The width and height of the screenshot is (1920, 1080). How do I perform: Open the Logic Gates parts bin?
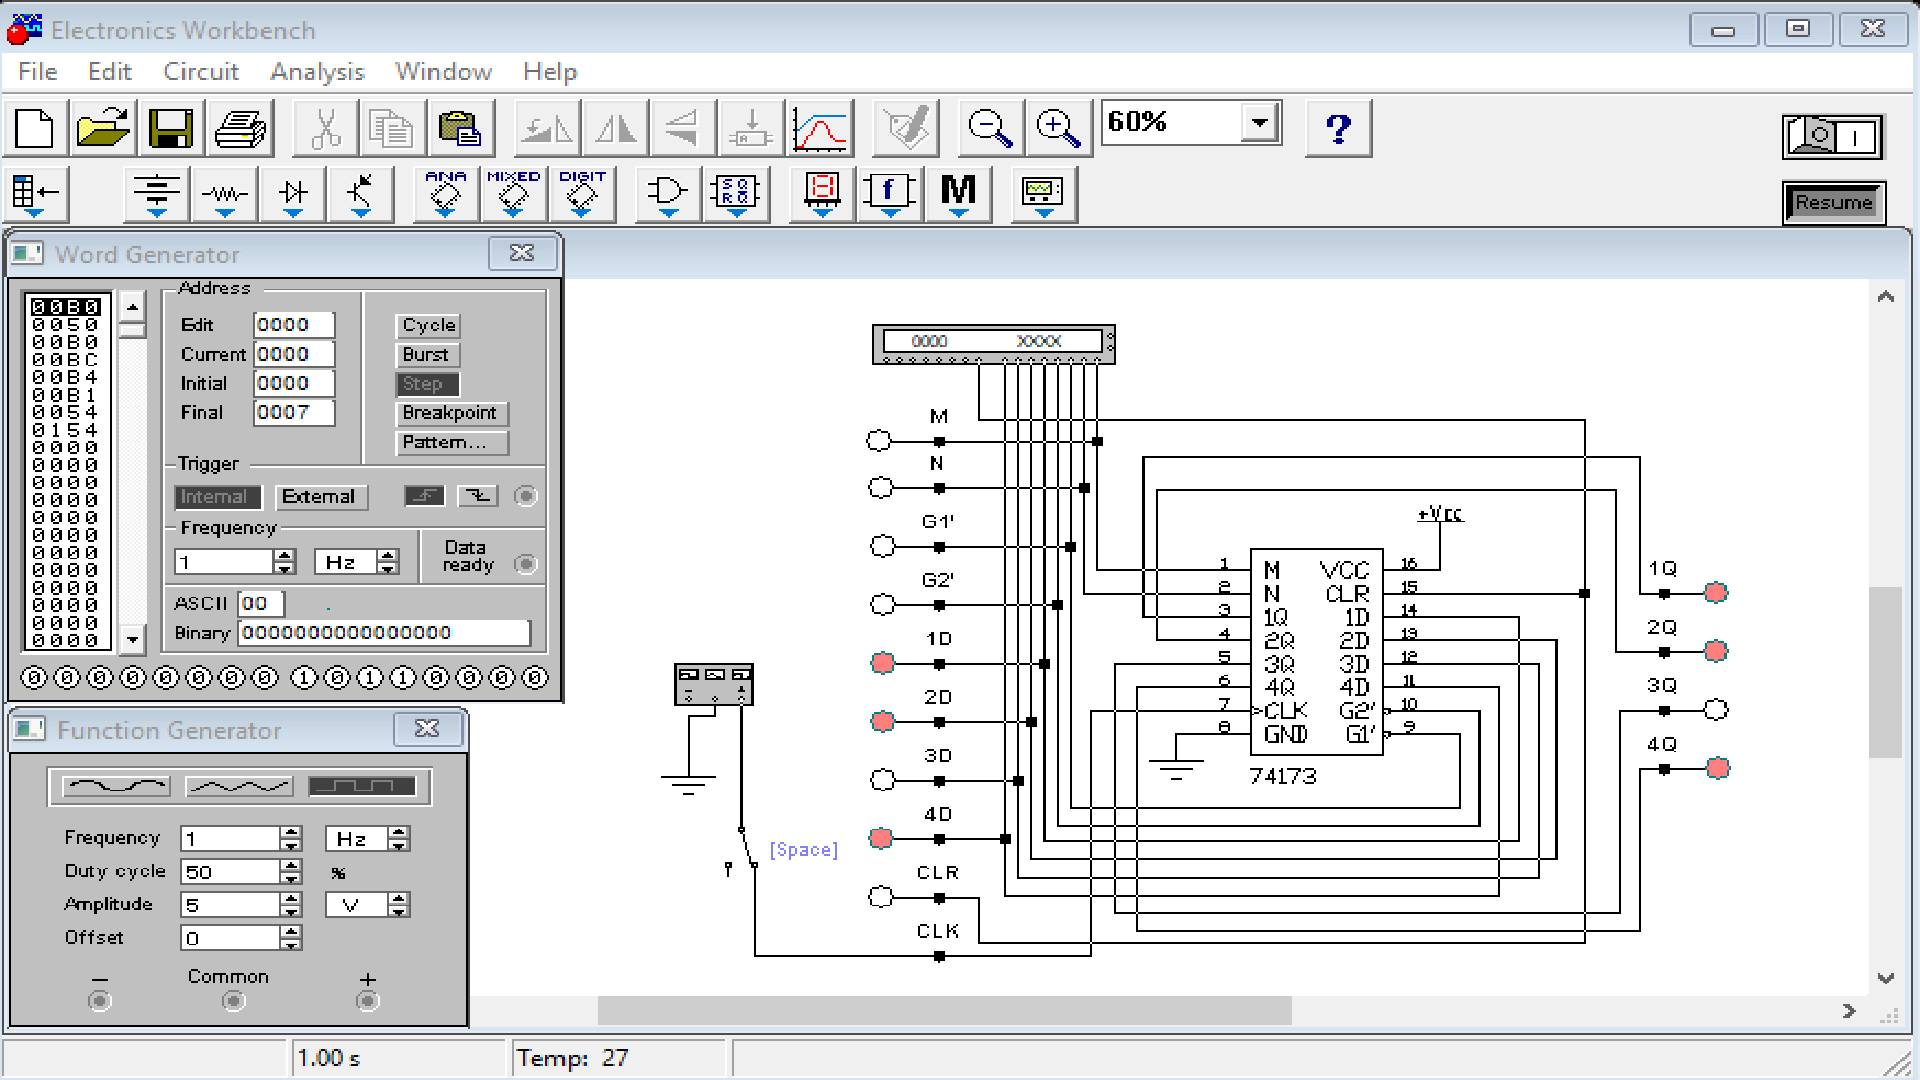click(x=668, y=192)
